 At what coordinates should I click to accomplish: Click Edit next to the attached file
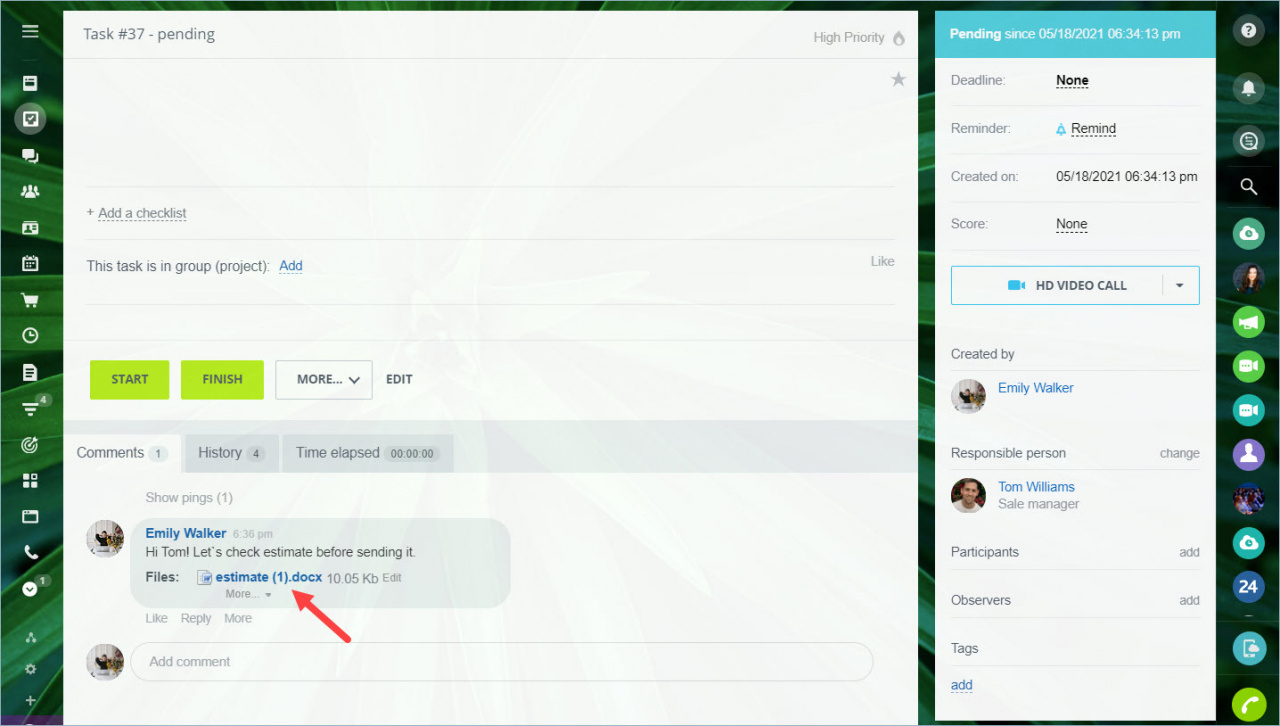point(392,578)
